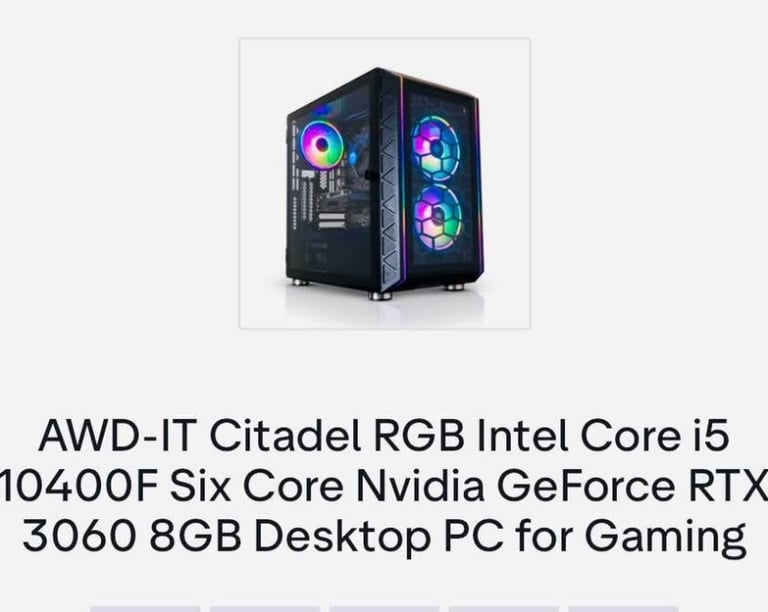The width and height of the screenshot is (768, 612).
Task: Select the third (middle) purple tag chip
Action: [x=384, y=609]
